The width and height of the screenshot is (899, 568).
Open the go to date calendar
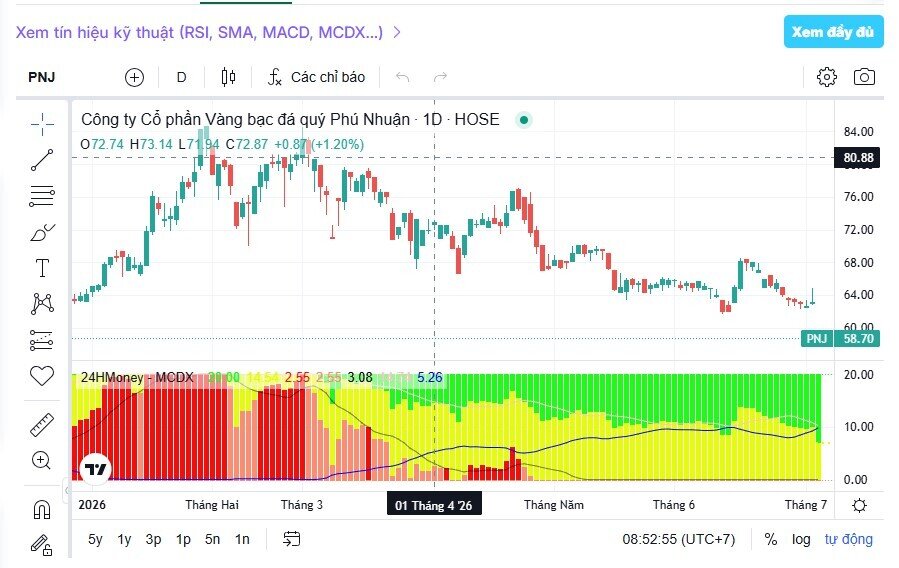pos(291,539)
